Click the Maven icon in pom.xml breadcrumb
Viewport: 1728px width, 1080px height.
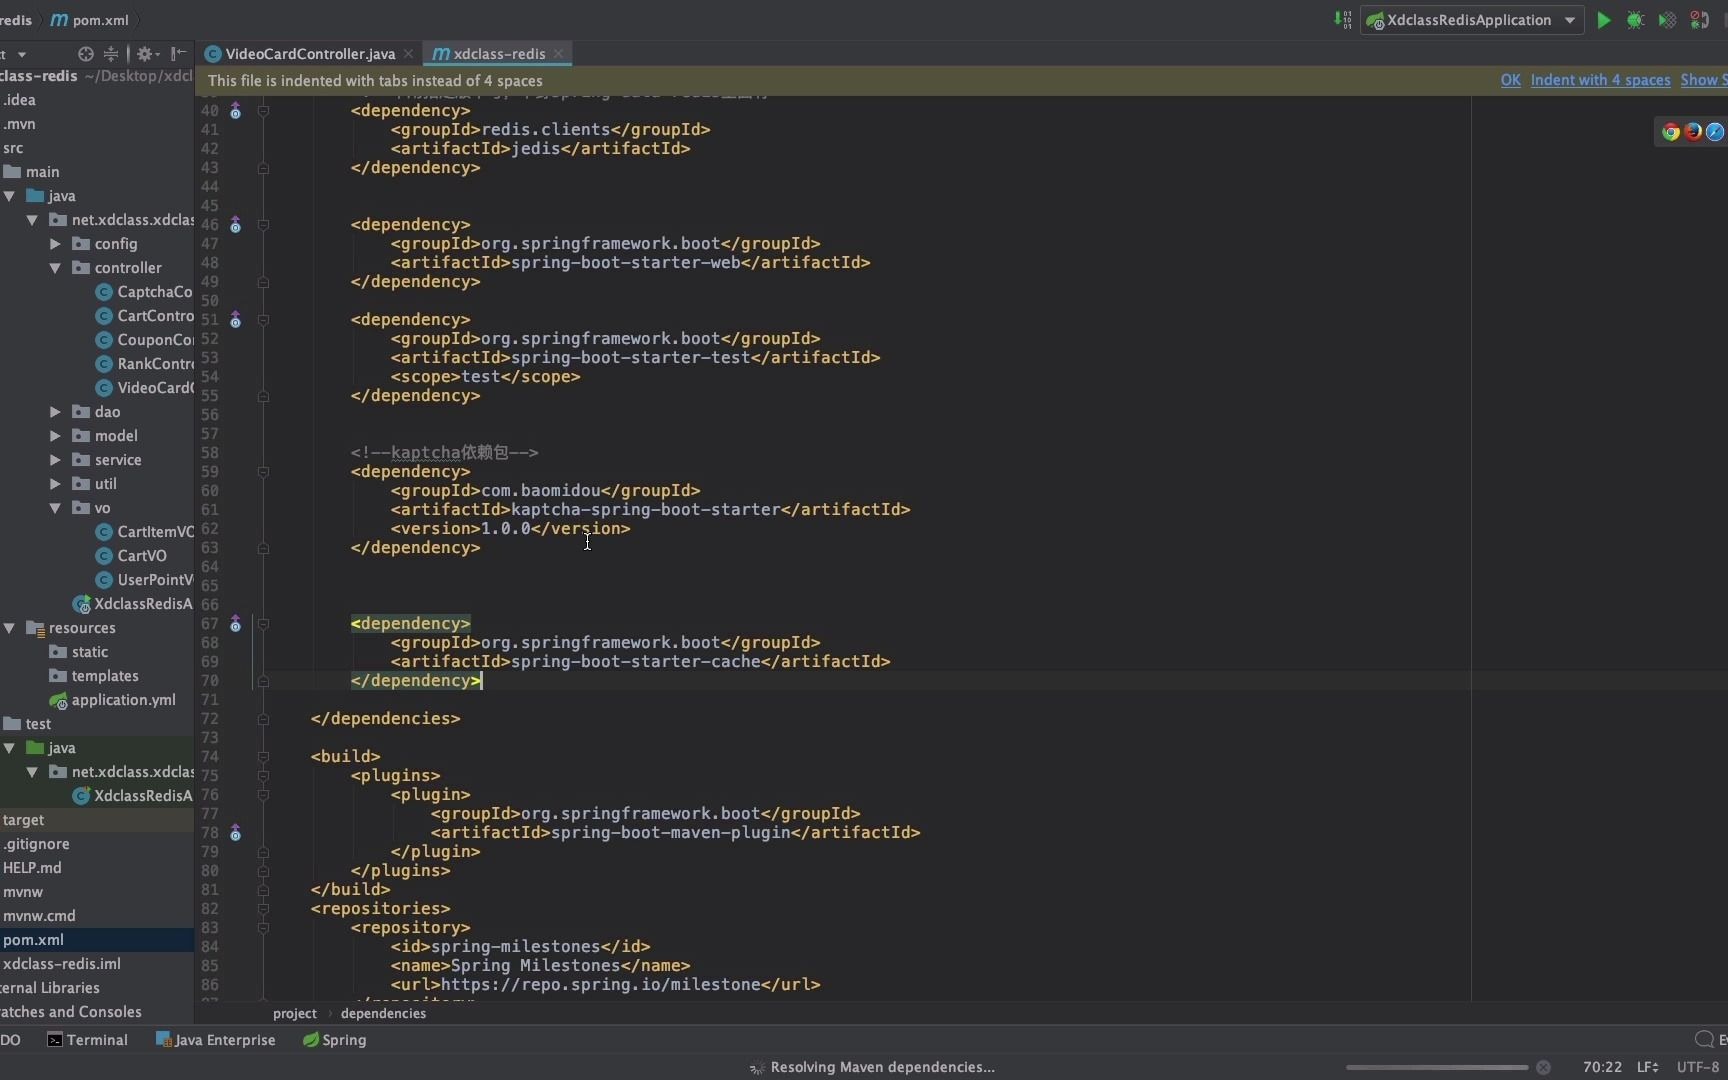pos(59,20)
